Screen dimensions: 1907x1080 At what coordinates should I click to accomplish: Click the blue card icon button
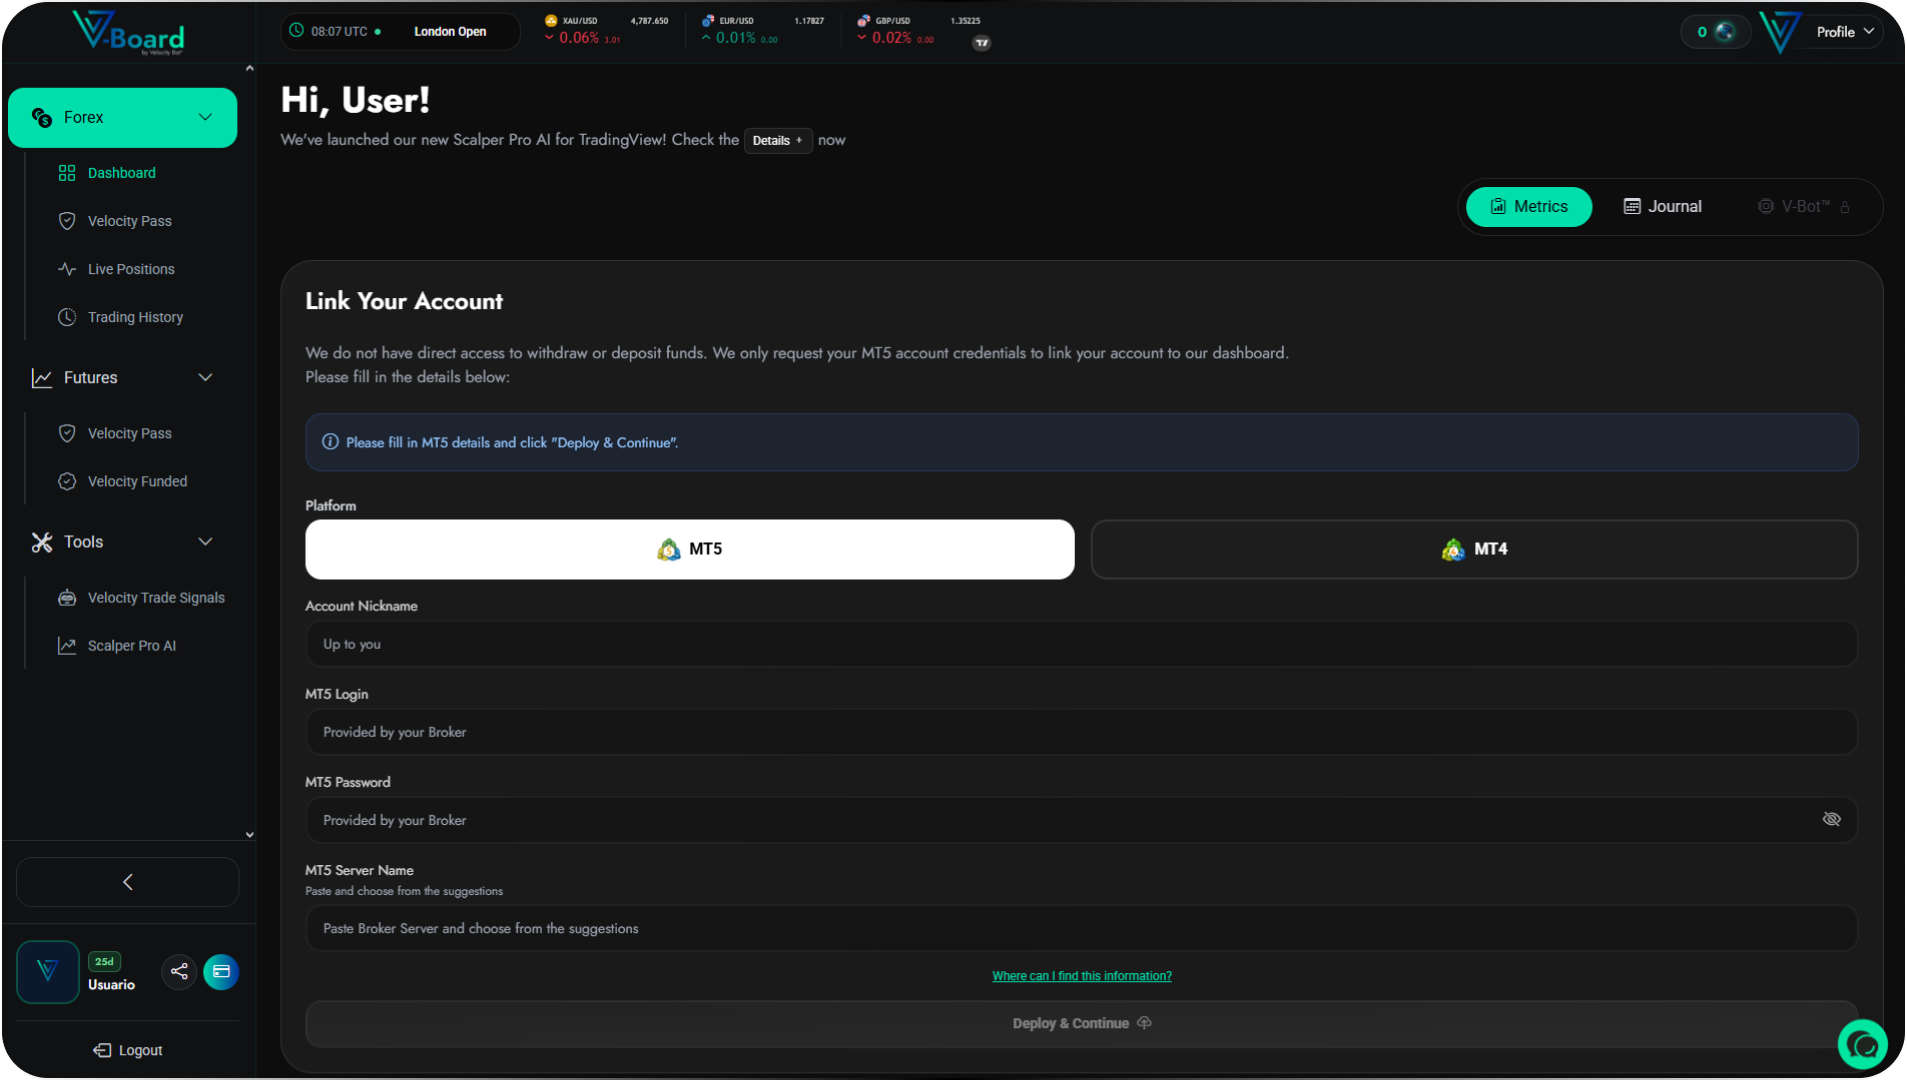click(x=221, y=972)
